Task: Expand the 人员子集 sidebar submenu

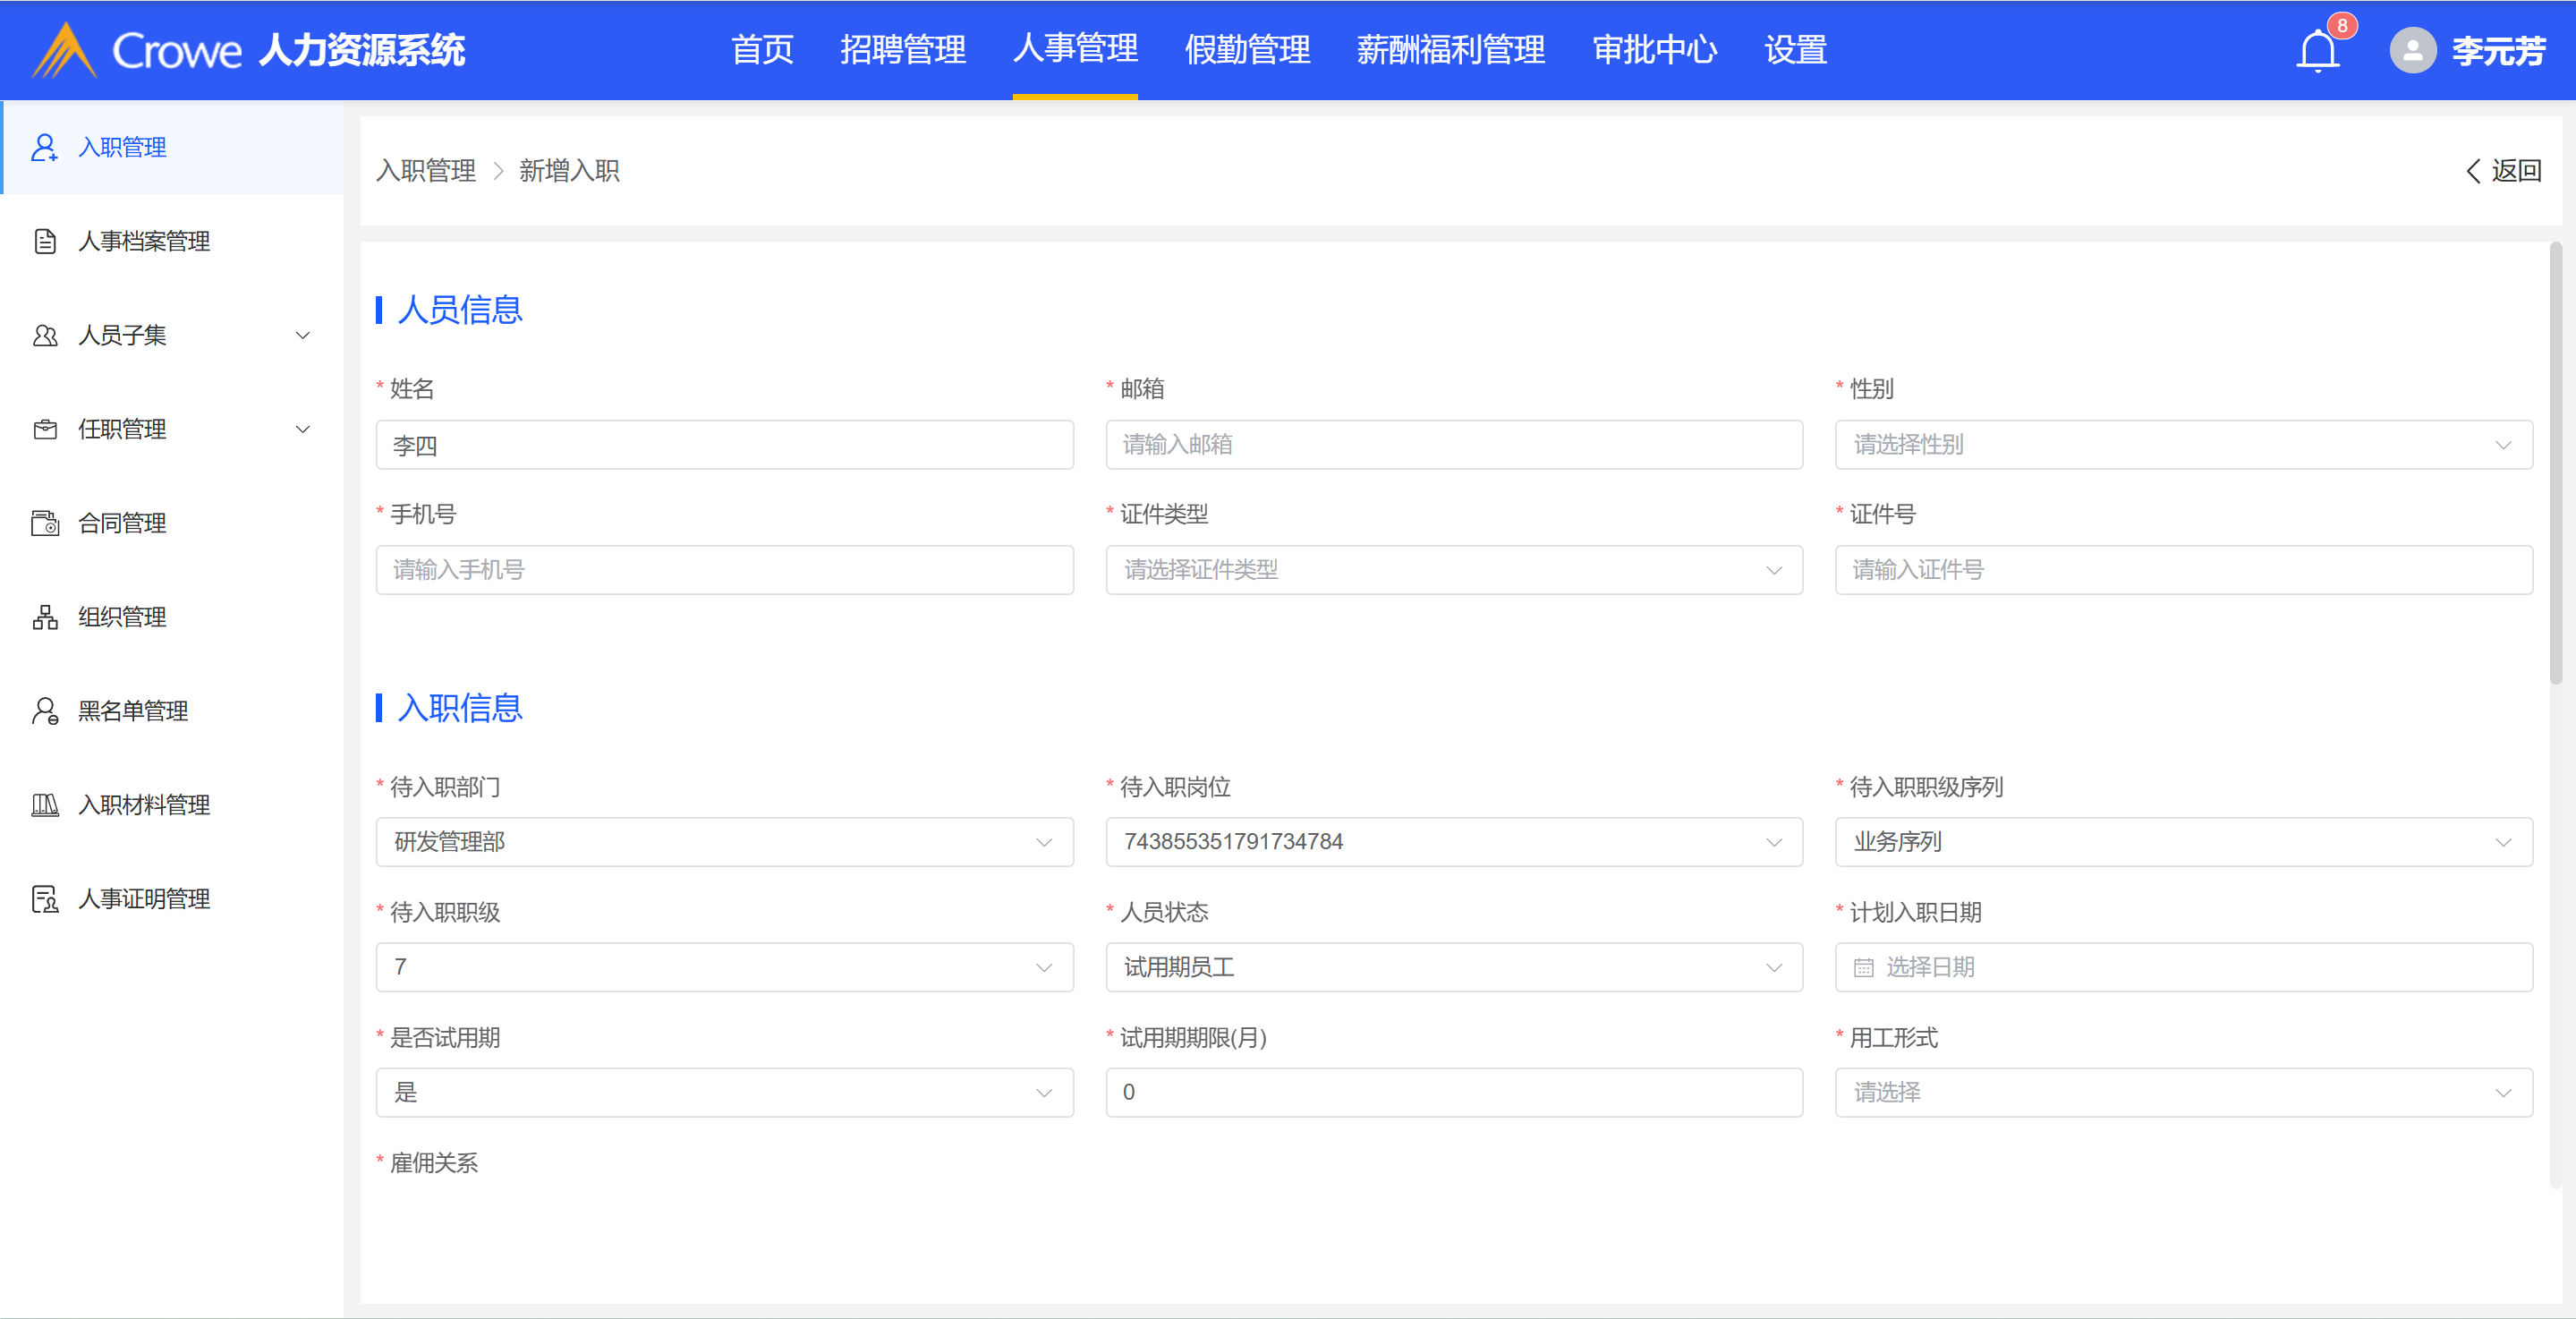Action: (x=302, y=335)
